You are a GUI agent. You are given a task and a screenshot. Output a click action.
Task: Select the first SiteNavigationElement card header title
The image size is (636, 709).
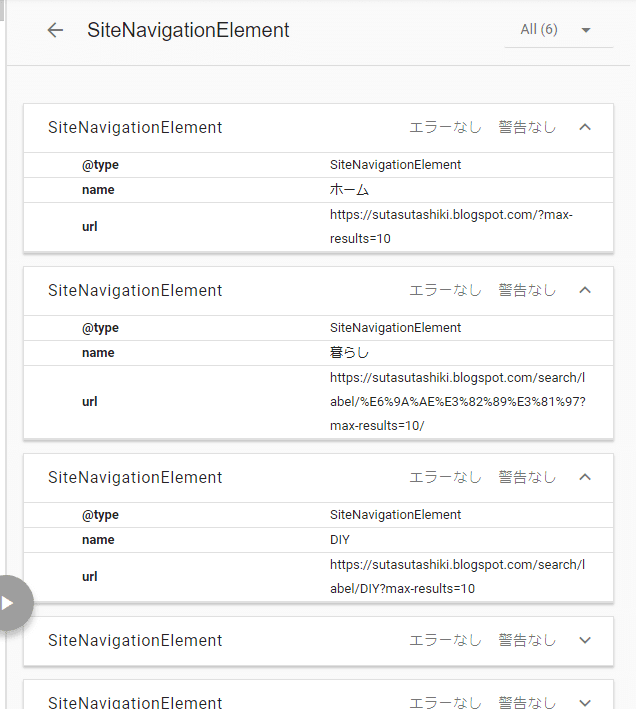pyautogui.click(x=135, y=128)
